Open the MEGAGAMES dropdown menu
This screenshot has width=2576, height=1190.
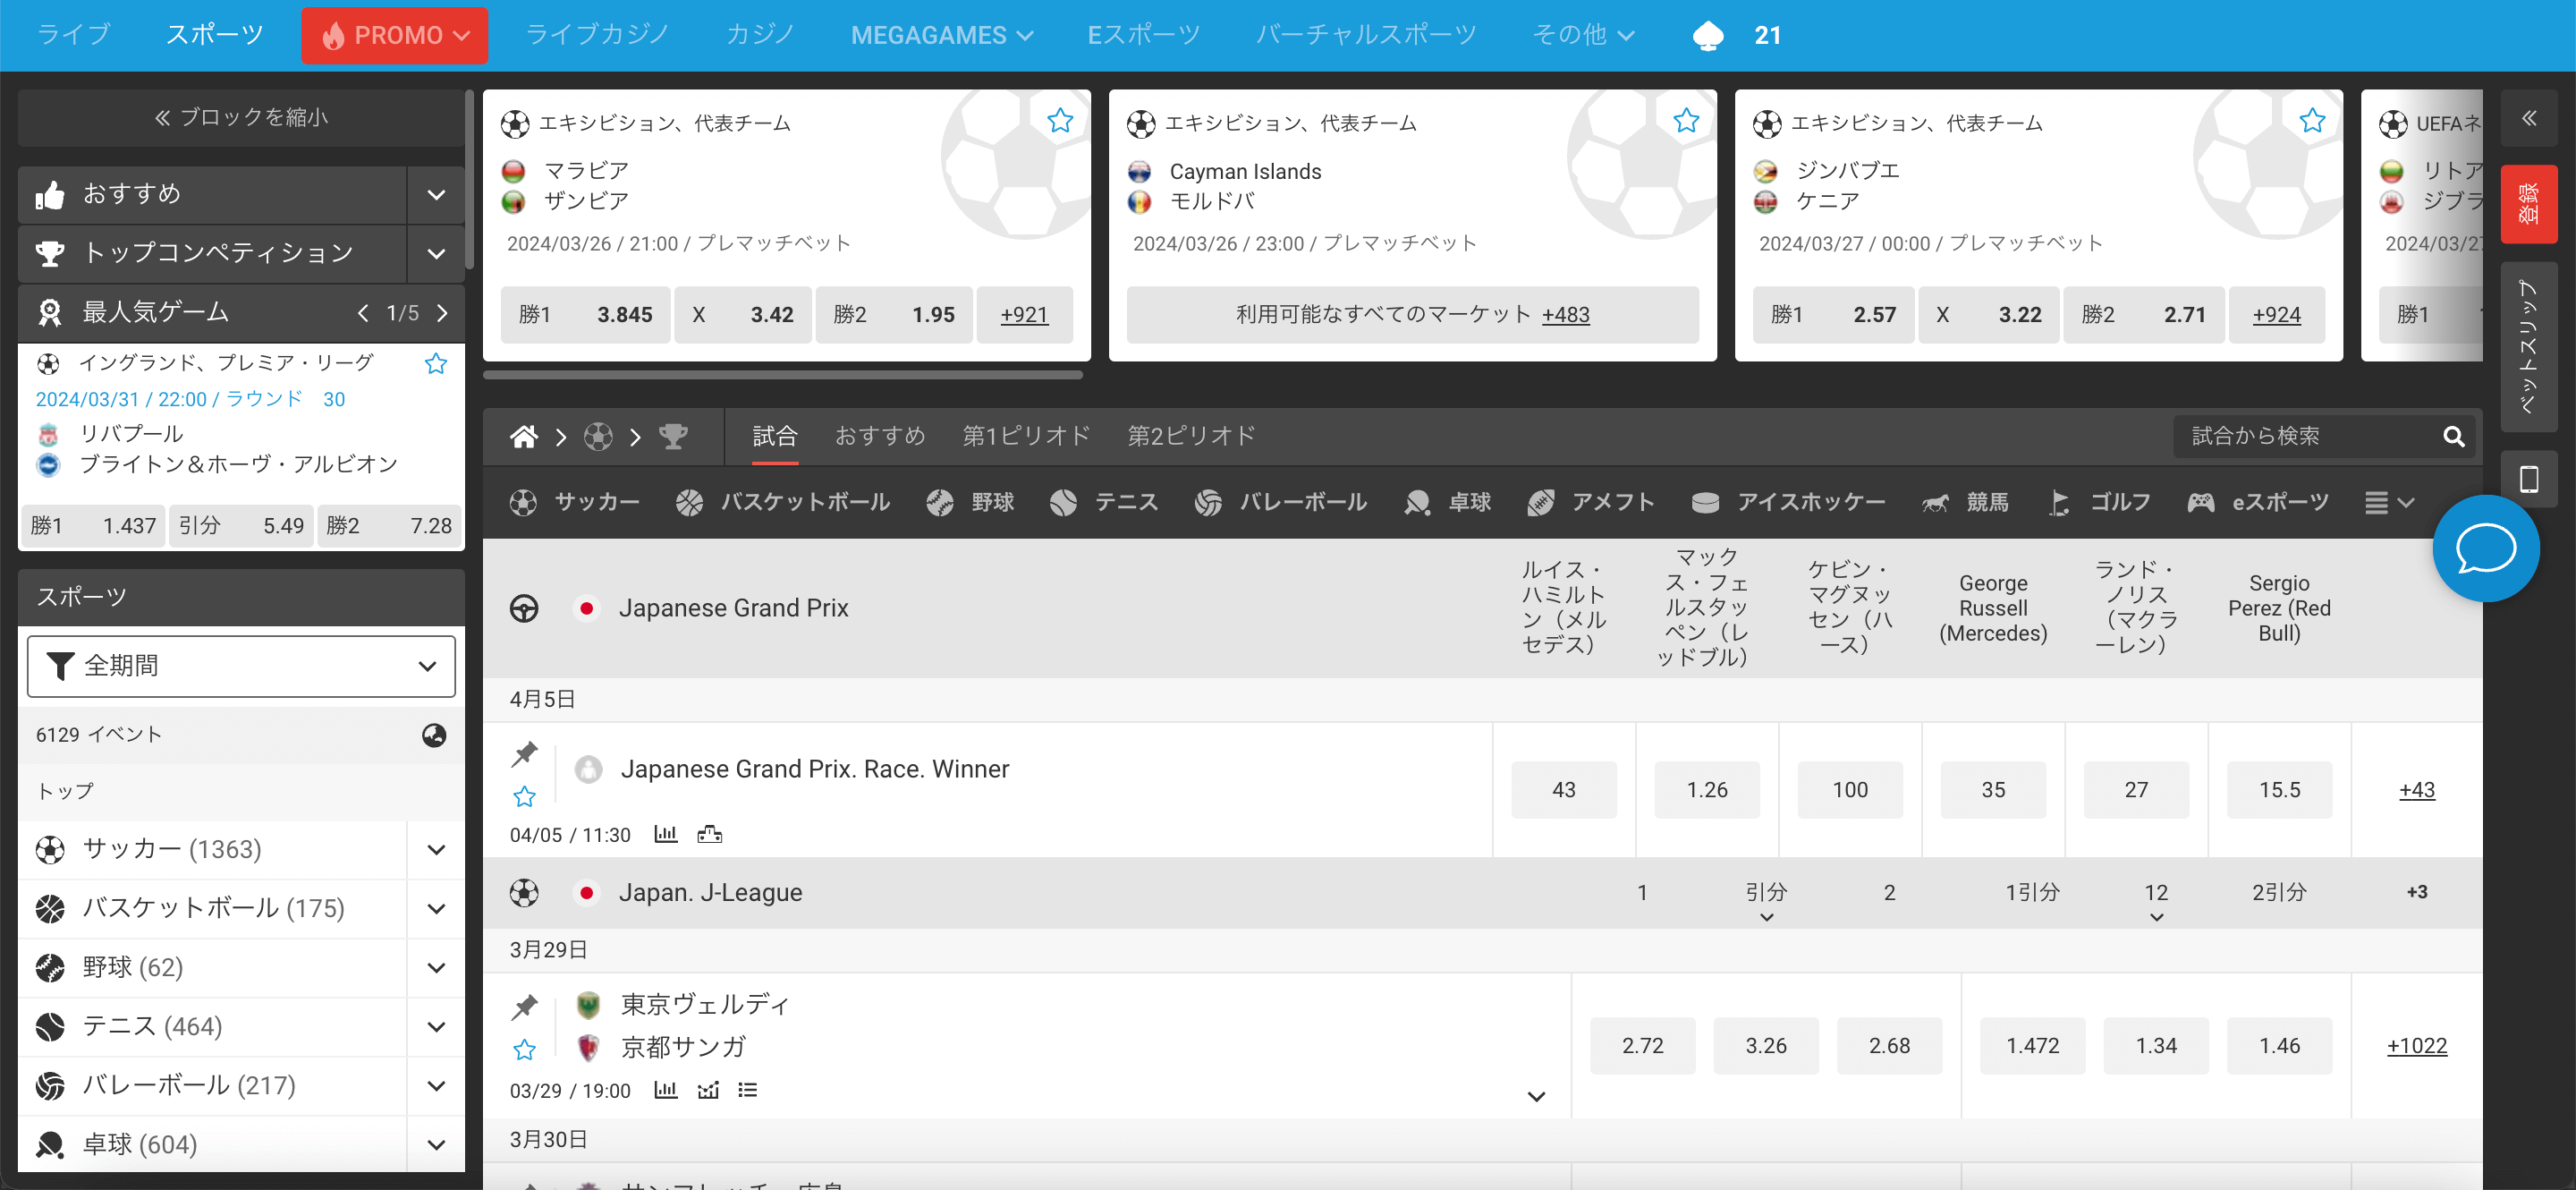pyautogui.click(x=941, y=36)
